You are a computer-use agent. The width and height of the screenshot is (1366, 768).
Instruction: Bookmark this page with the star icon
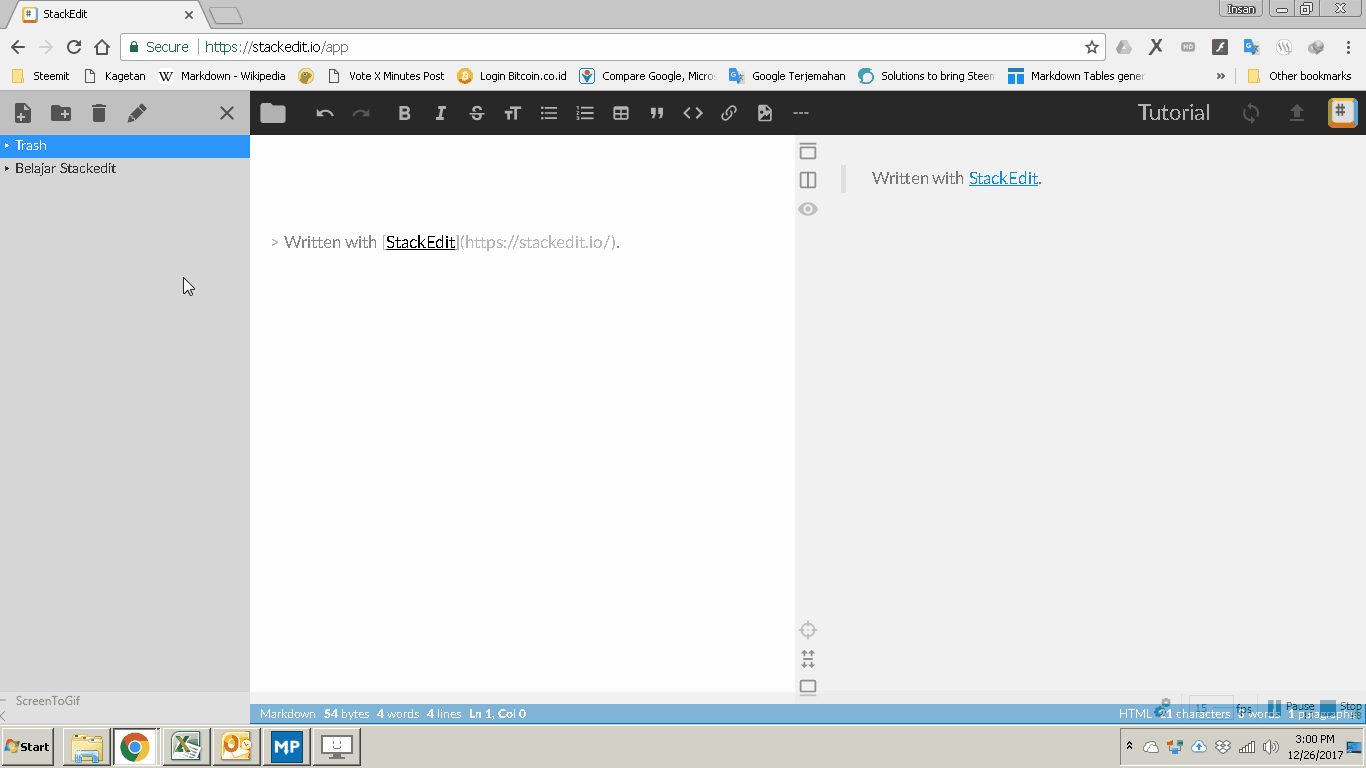[x=1092, y=47]
